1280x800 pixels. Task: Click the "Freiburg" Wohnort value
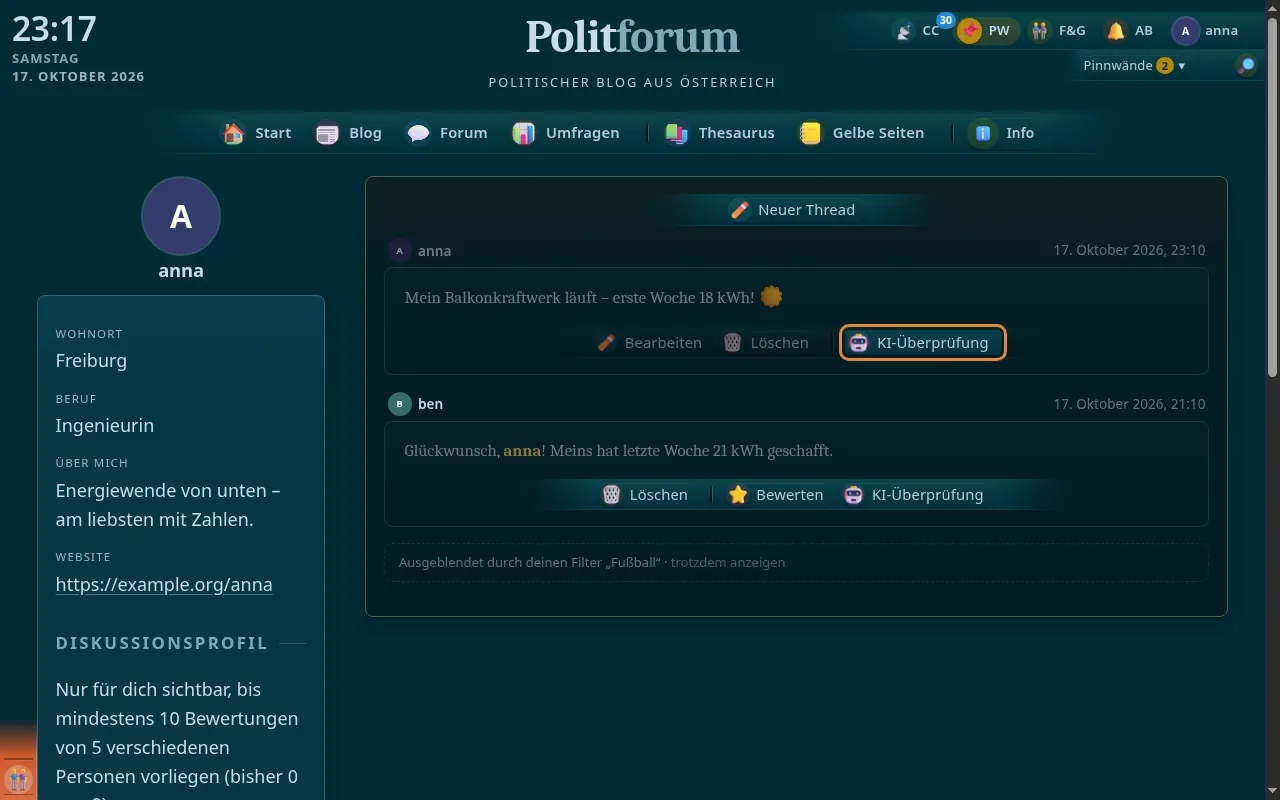coord(91,361)
